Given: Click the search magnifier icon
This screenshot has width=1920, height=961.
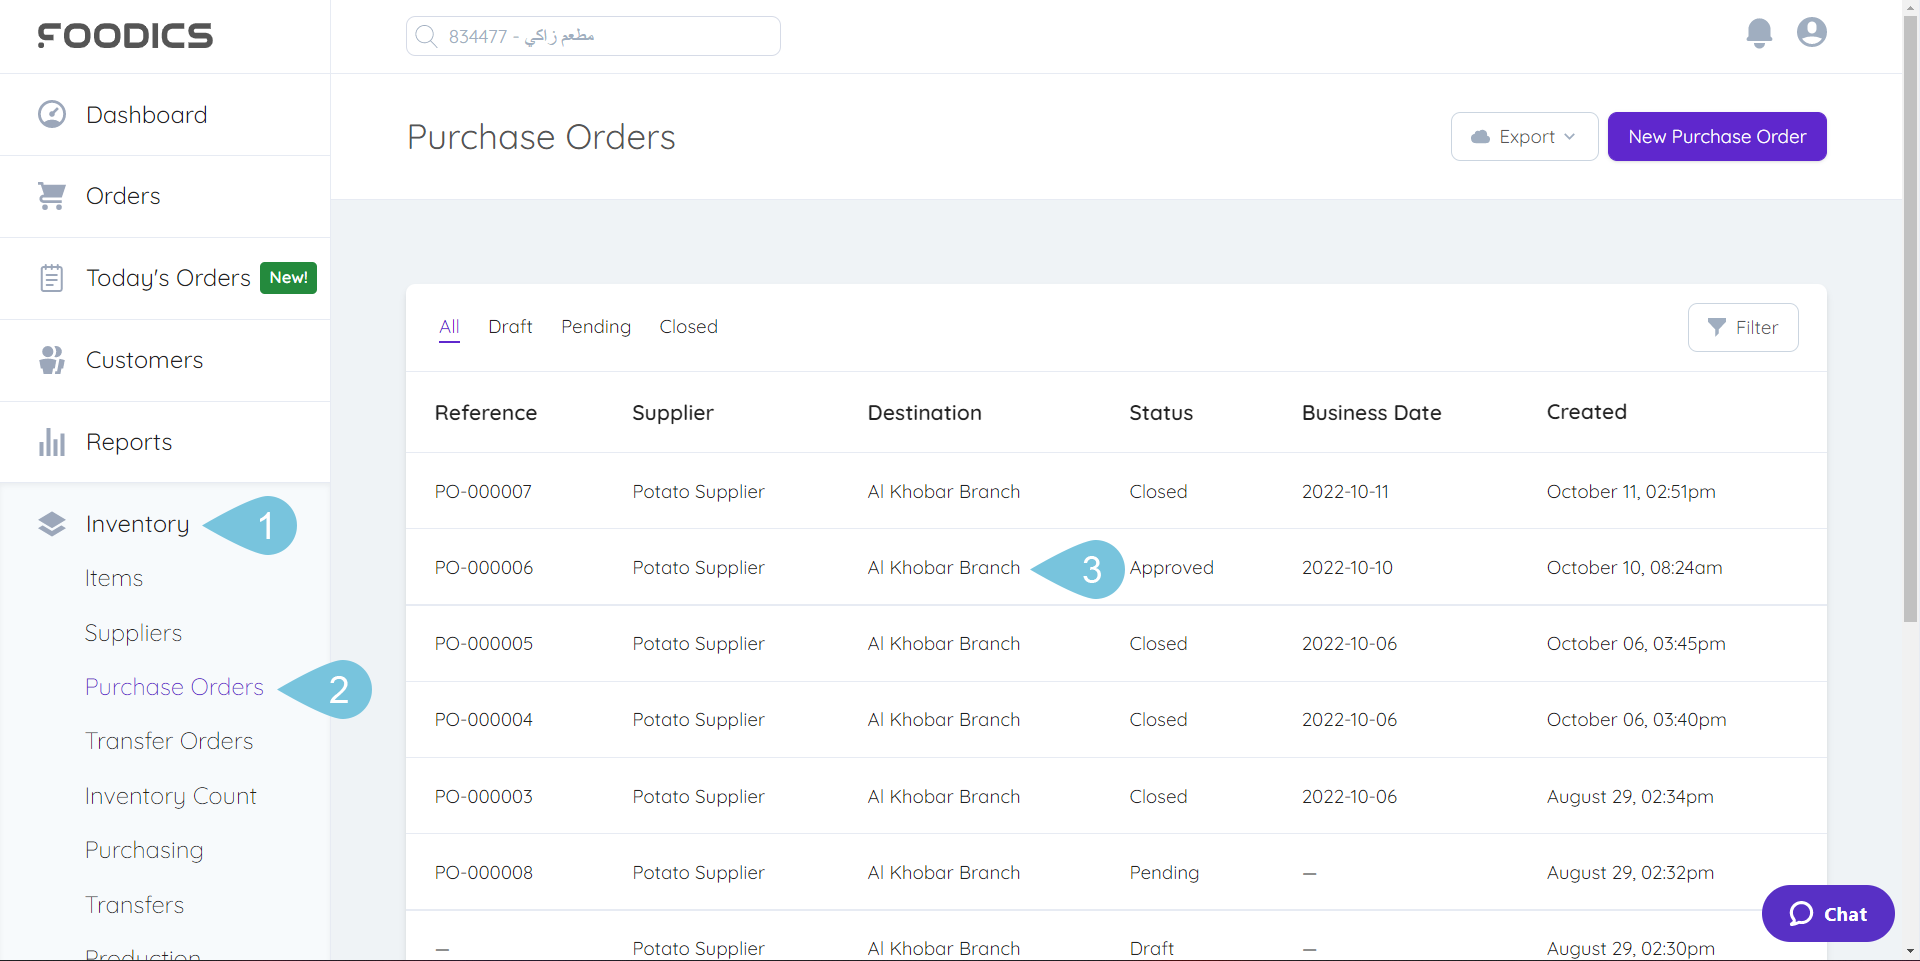Looking at the screenshot, I should pos(427,35).
